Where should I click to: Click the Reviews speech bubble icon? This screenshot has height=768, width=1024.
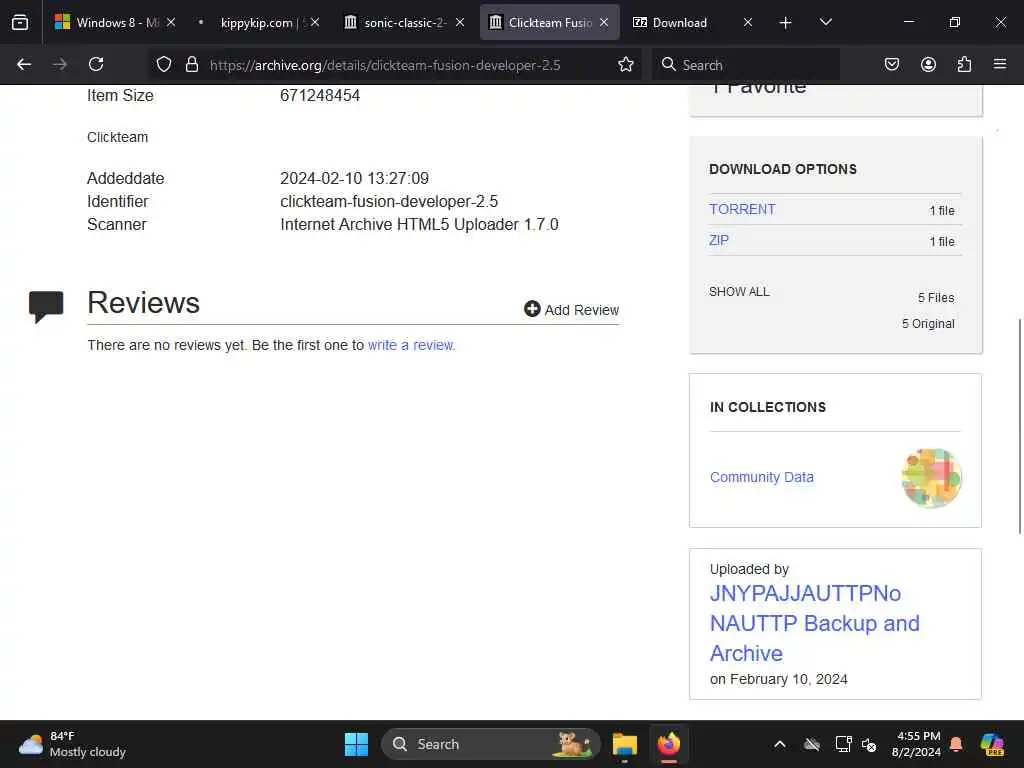click(x=46, y=306)
